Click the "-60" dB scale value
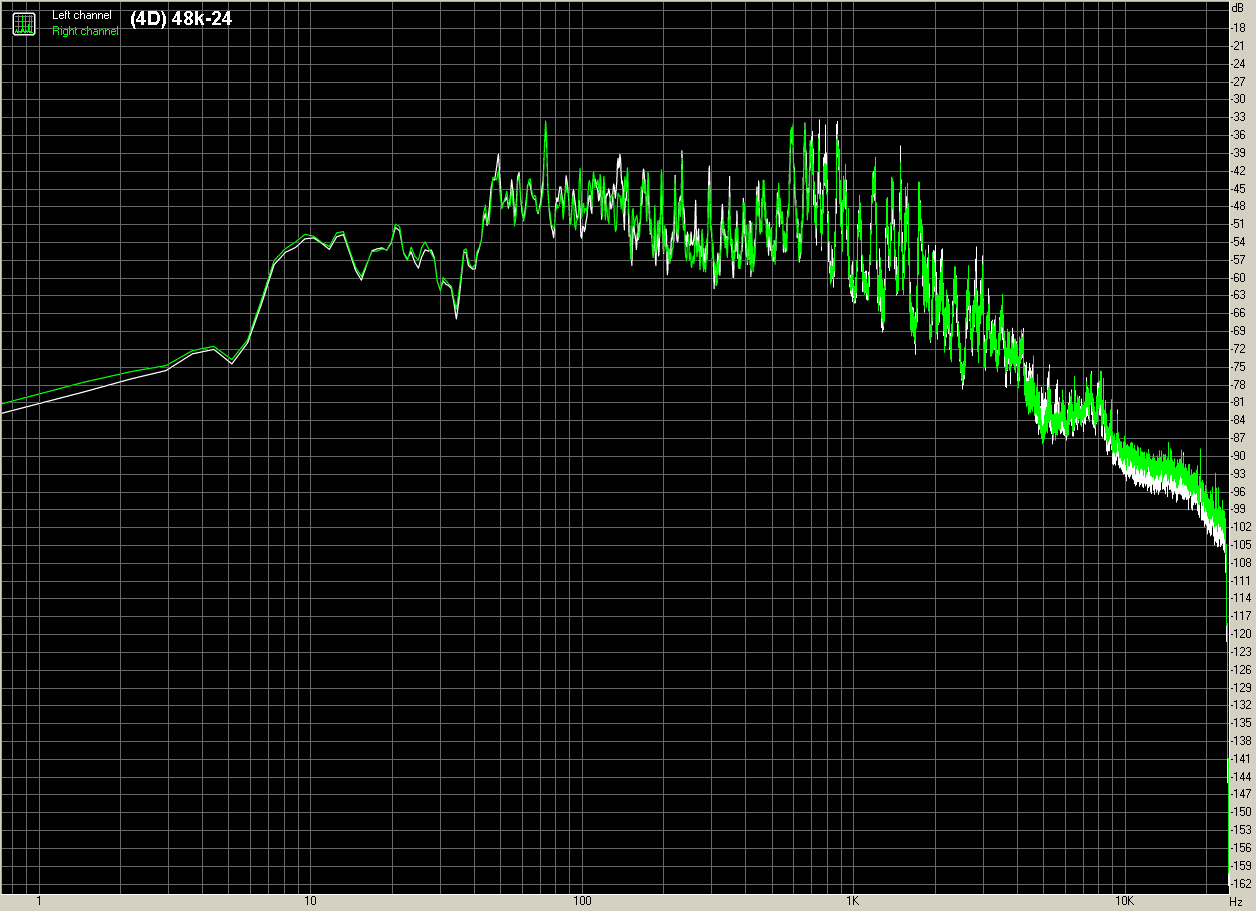 pos(1240,277)
